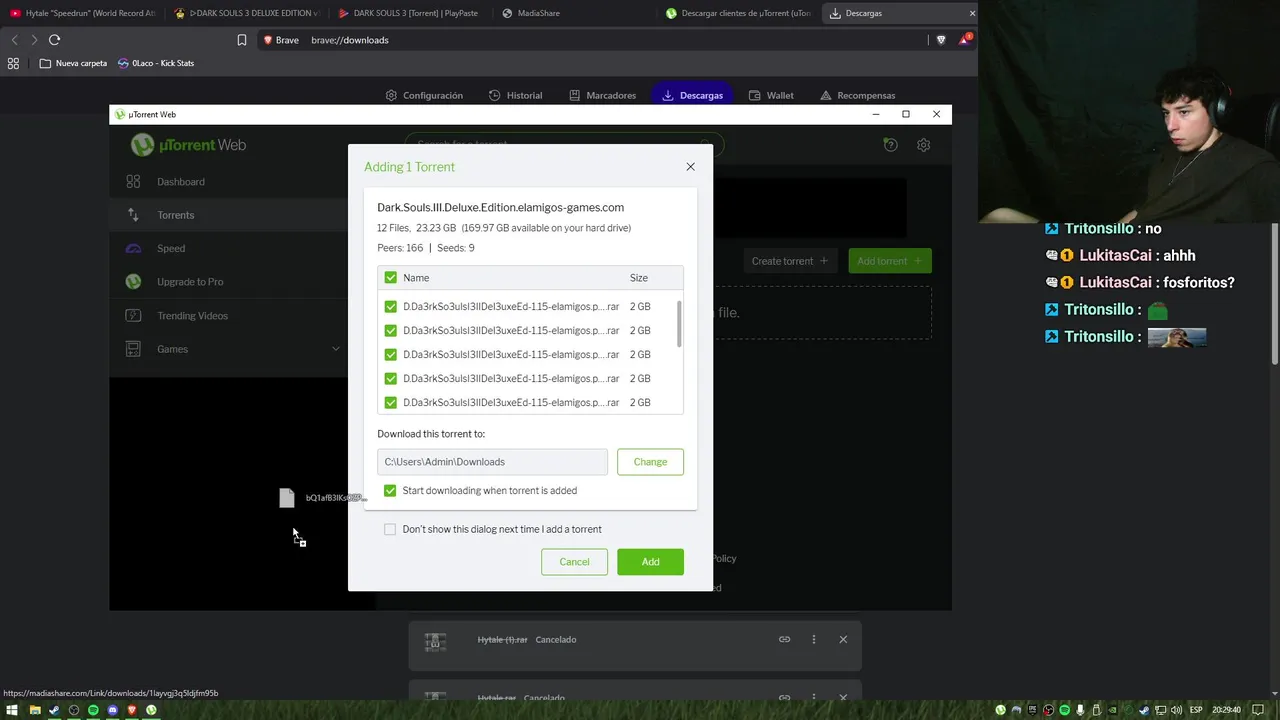Open the µTorrent settings gear icon

point(923,145)
